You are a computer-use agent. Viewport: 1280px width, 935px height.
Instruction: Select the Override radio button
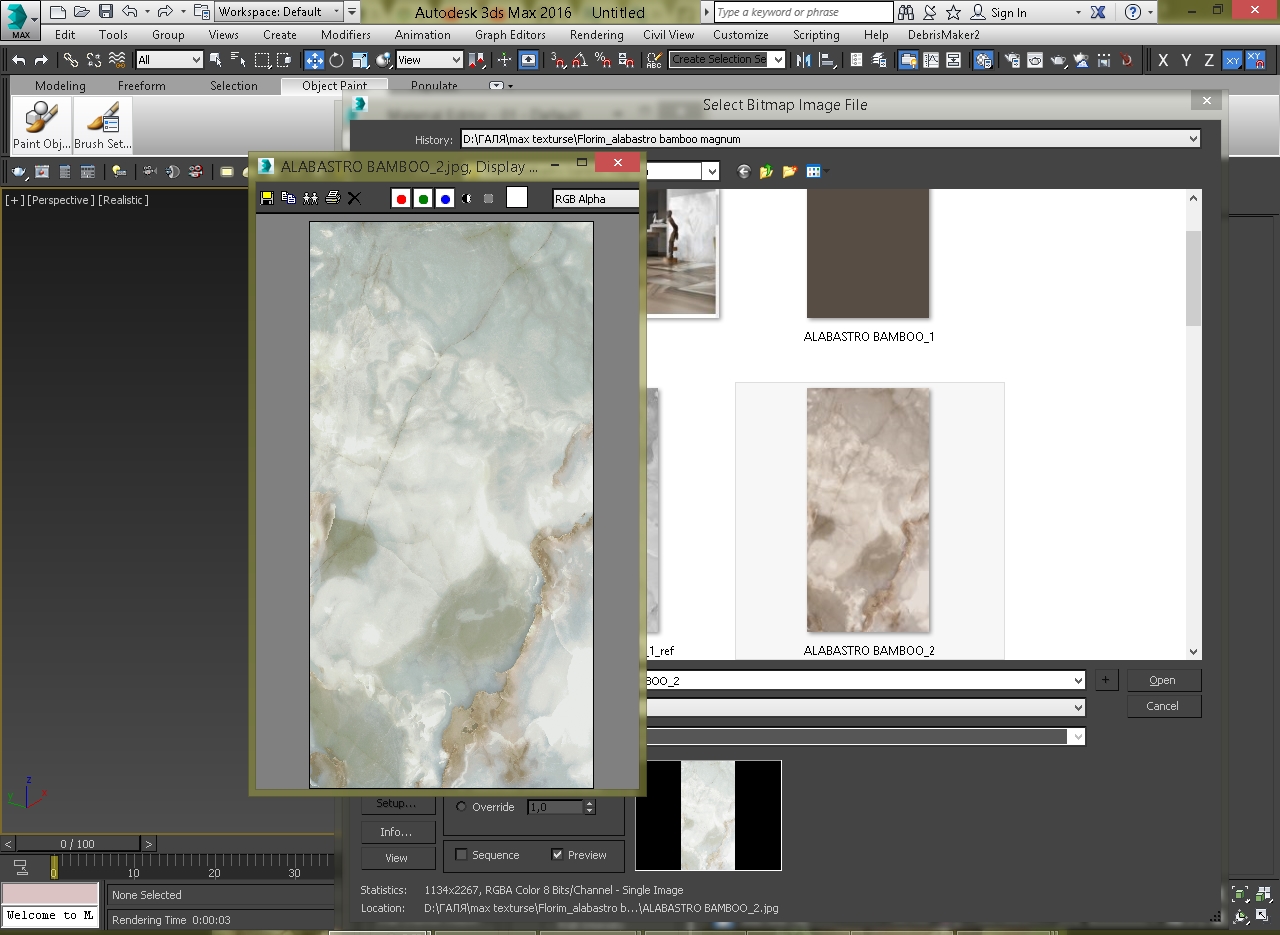(460, 807)
